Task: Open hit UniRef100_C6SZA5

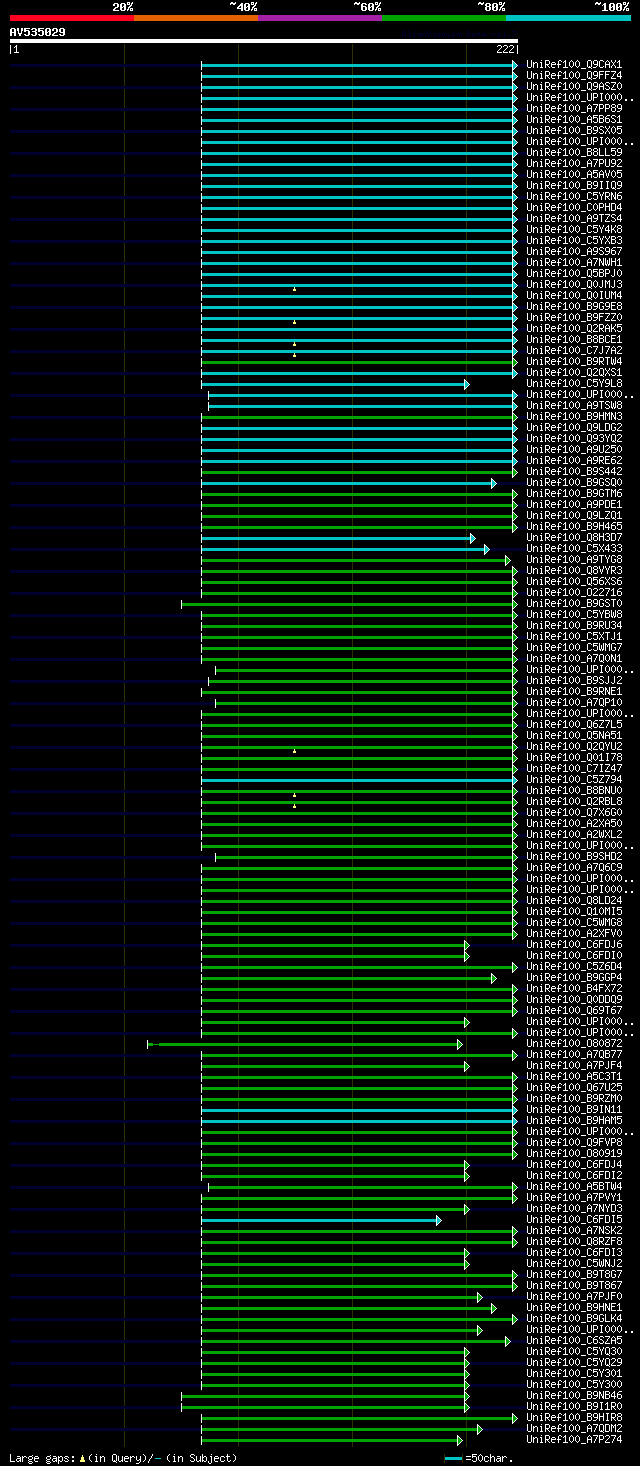Action: [x=574, y=1340]
